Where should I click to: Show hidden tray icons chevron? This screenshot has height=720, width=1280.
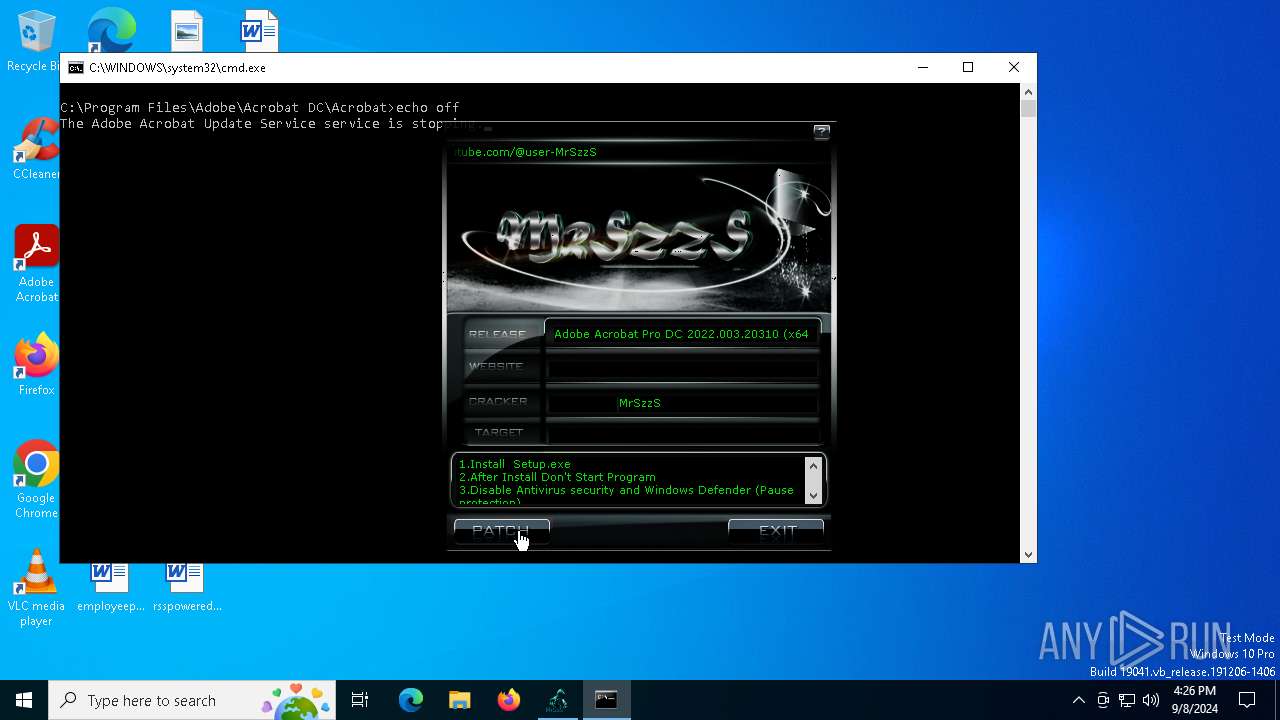click(x=1078, y=700)
